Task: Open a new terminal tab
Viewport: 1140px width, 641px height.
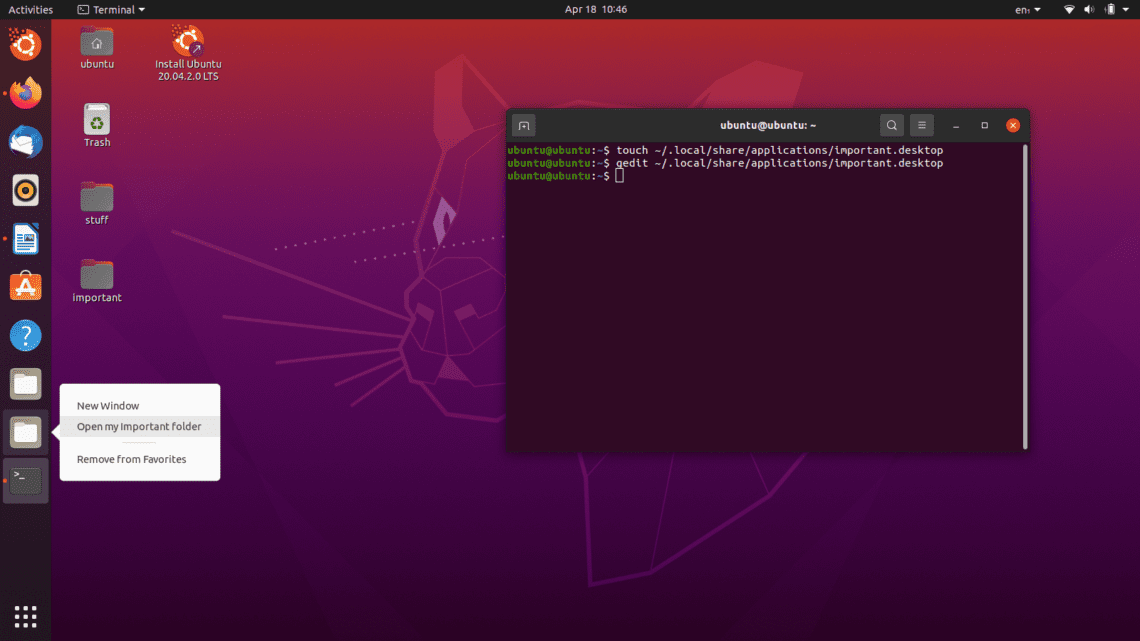Action: pos(523,125)
